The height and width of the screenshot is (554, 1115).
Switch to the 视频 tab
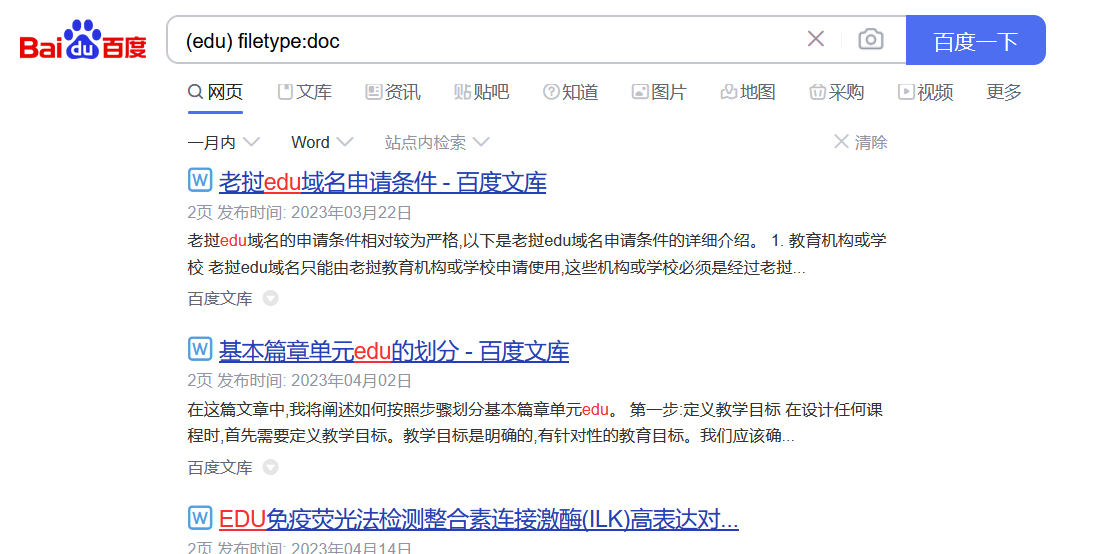pyautogui.click(x=925, y=92)
